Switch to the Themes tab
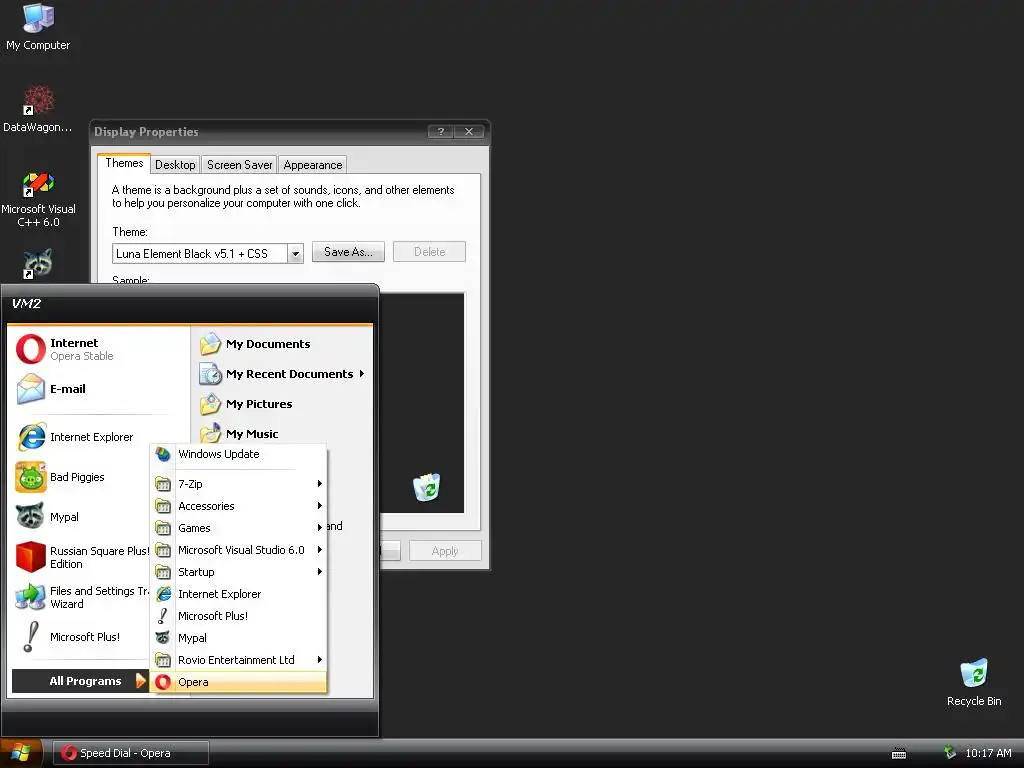This screenshot has width=1024, height=768. pos(124,163)
